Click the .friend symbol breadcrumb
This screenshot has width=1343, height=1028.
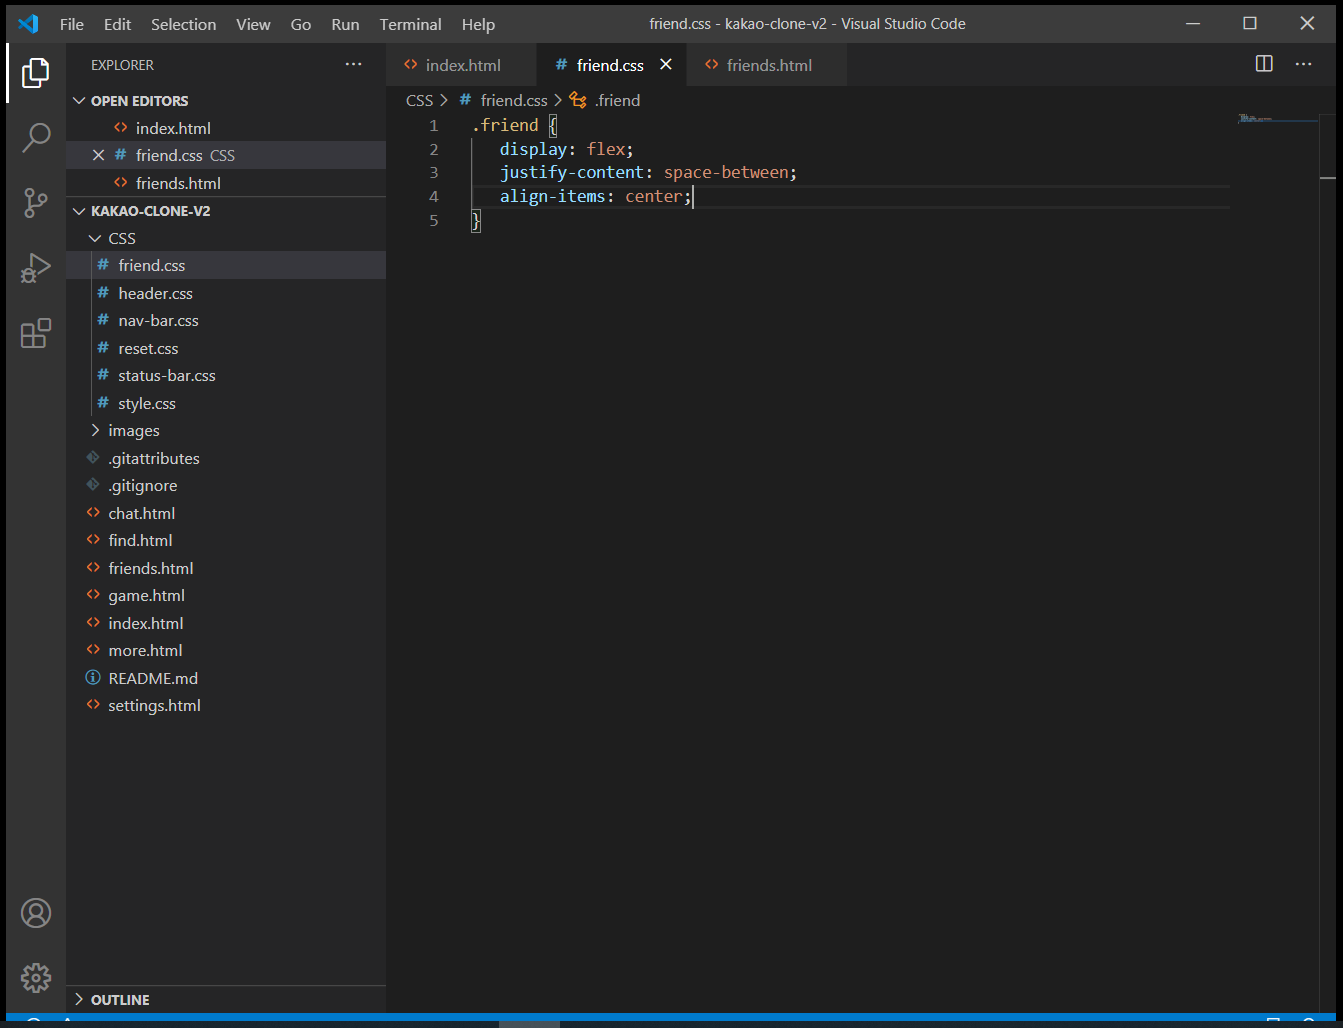pos(605,100)
